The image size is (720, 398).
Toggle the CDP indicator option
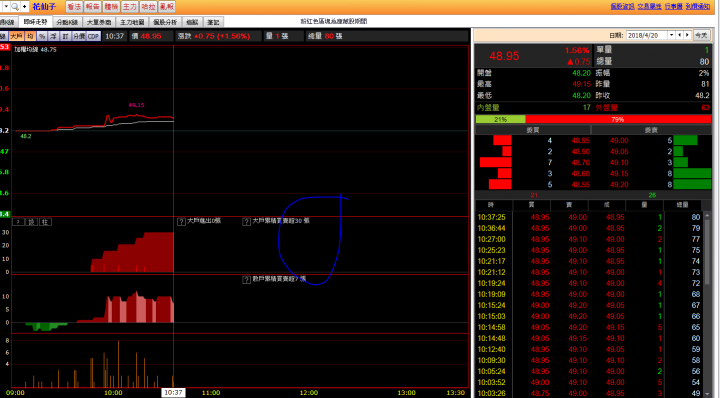(x=93, y=36)
